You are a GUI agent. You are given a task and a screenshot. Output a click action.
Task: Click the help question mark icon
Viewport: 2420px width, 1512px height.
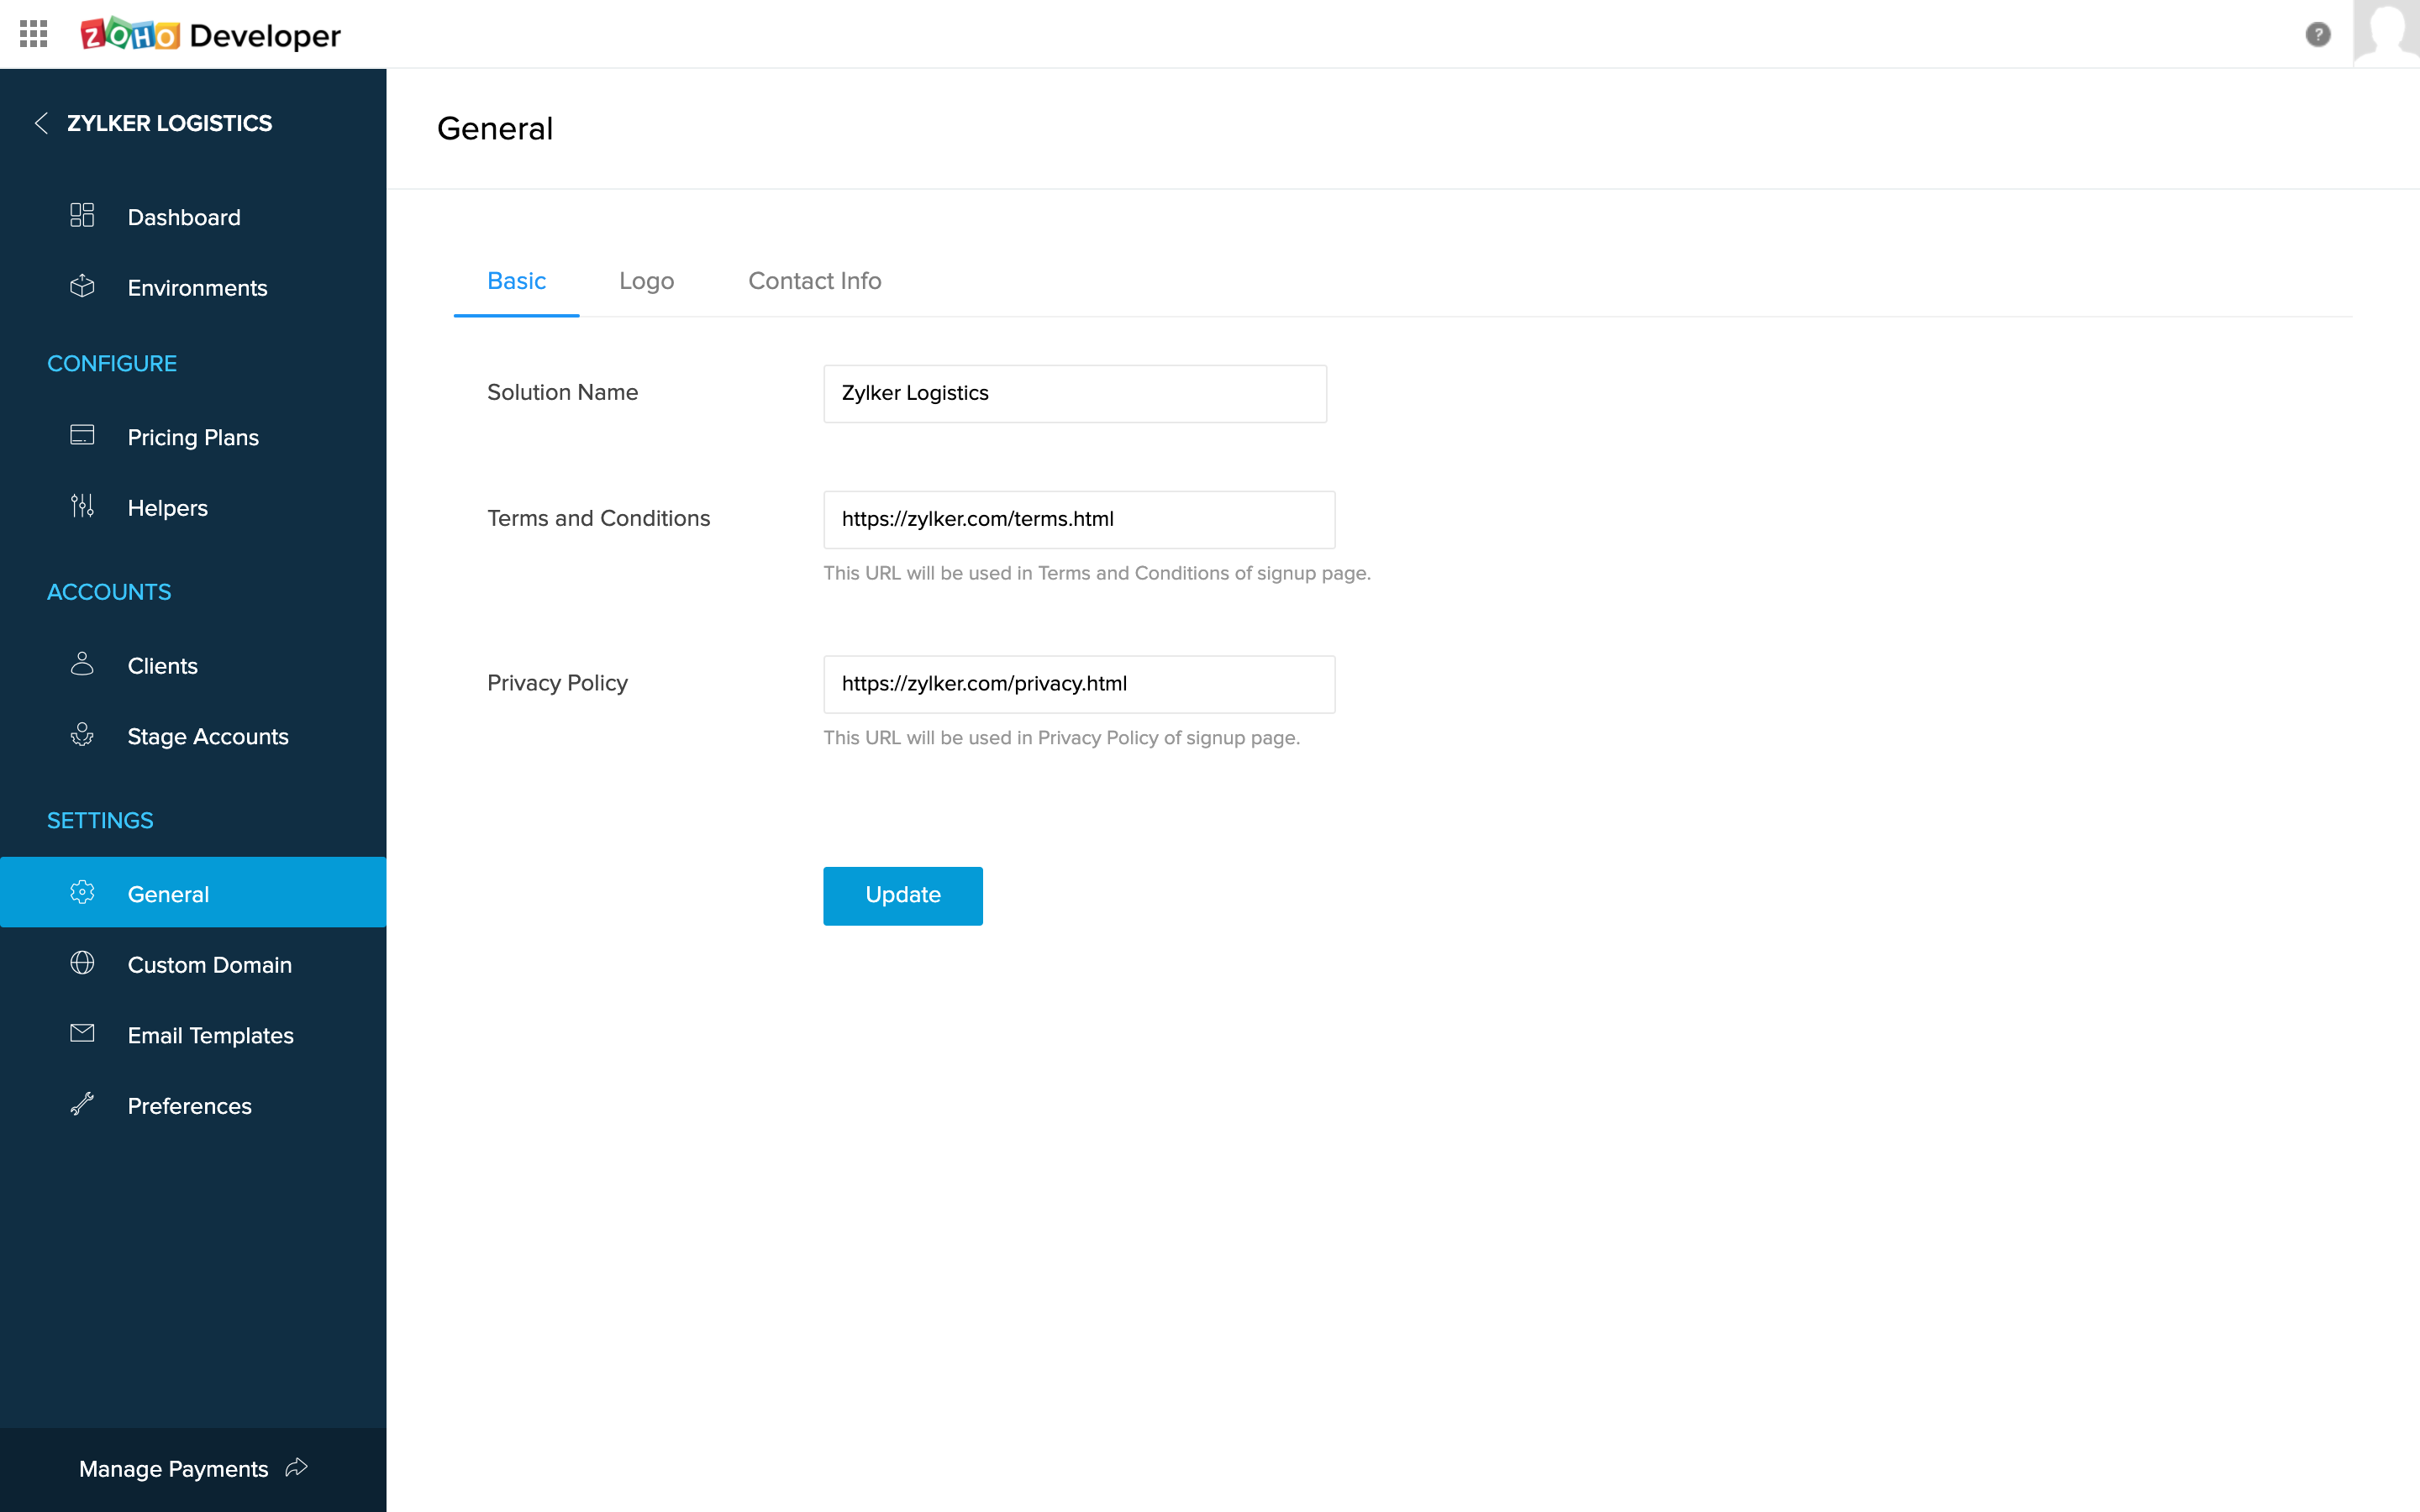click(x=2317, y=34)
